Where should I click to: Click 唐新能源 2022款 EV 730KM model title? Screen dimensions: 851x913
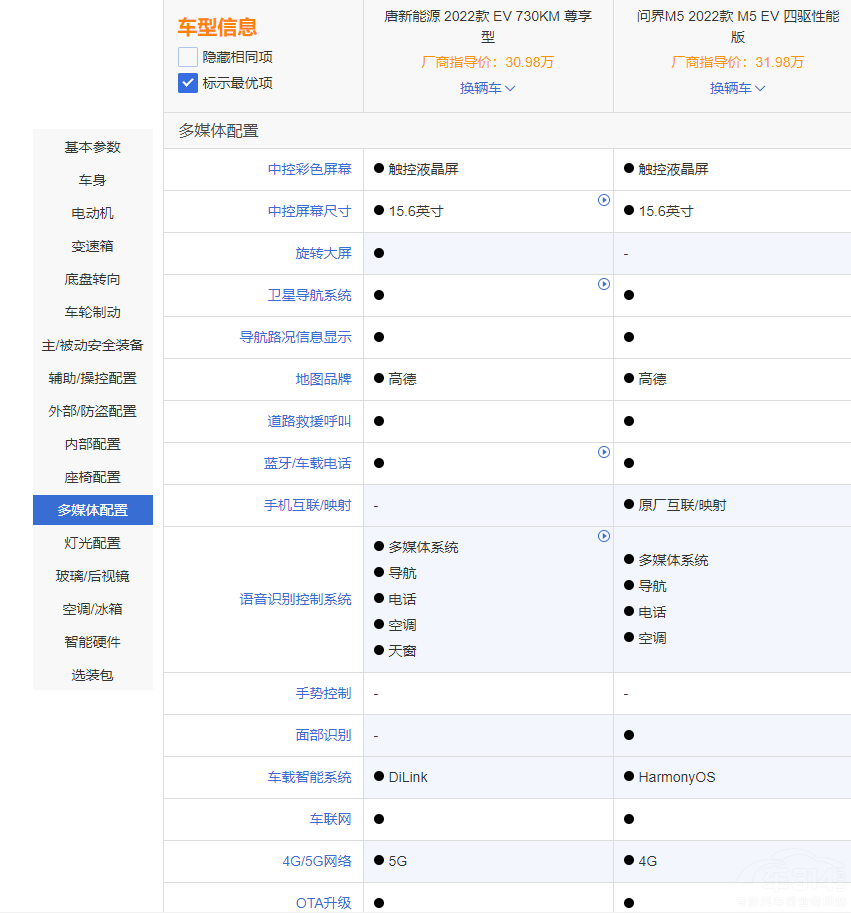[x=488, y=26]
